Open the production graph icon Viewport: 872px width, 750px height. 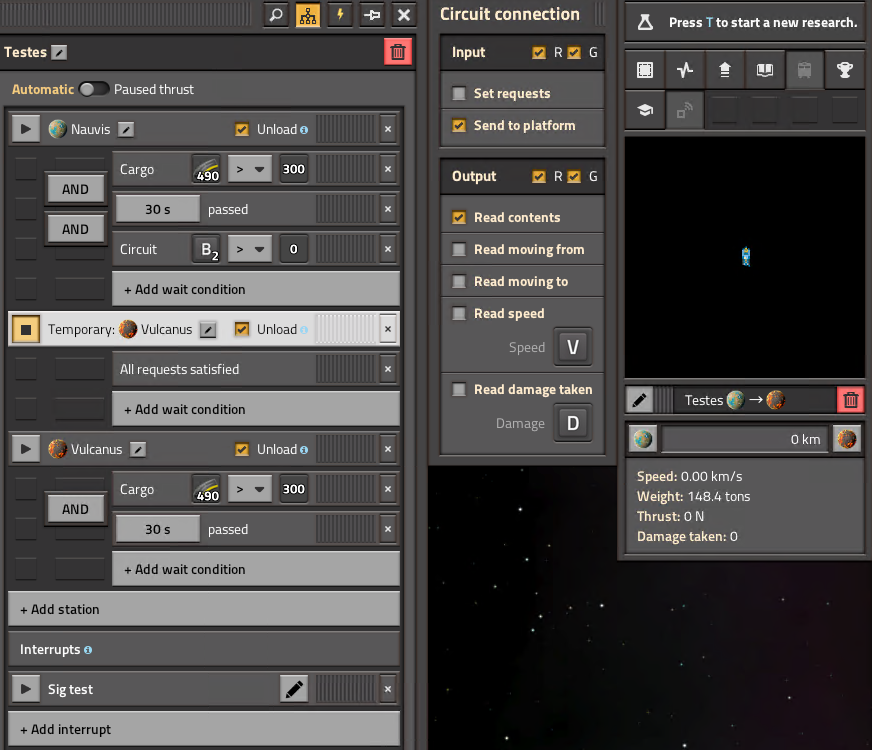point(685,70)
